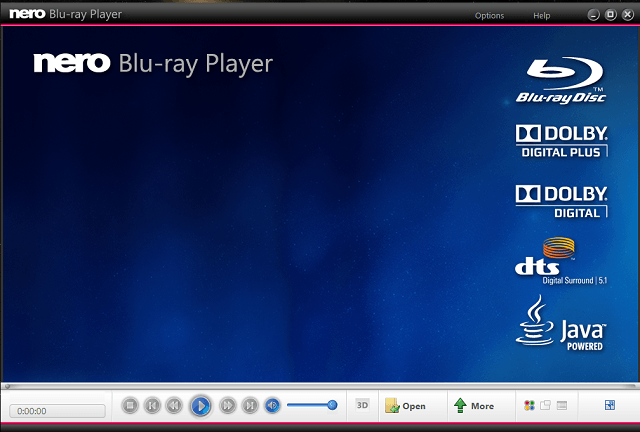Minimize the Nero Blu-ray Player window
The image size is (640, 432).
[x=593, y=15]
